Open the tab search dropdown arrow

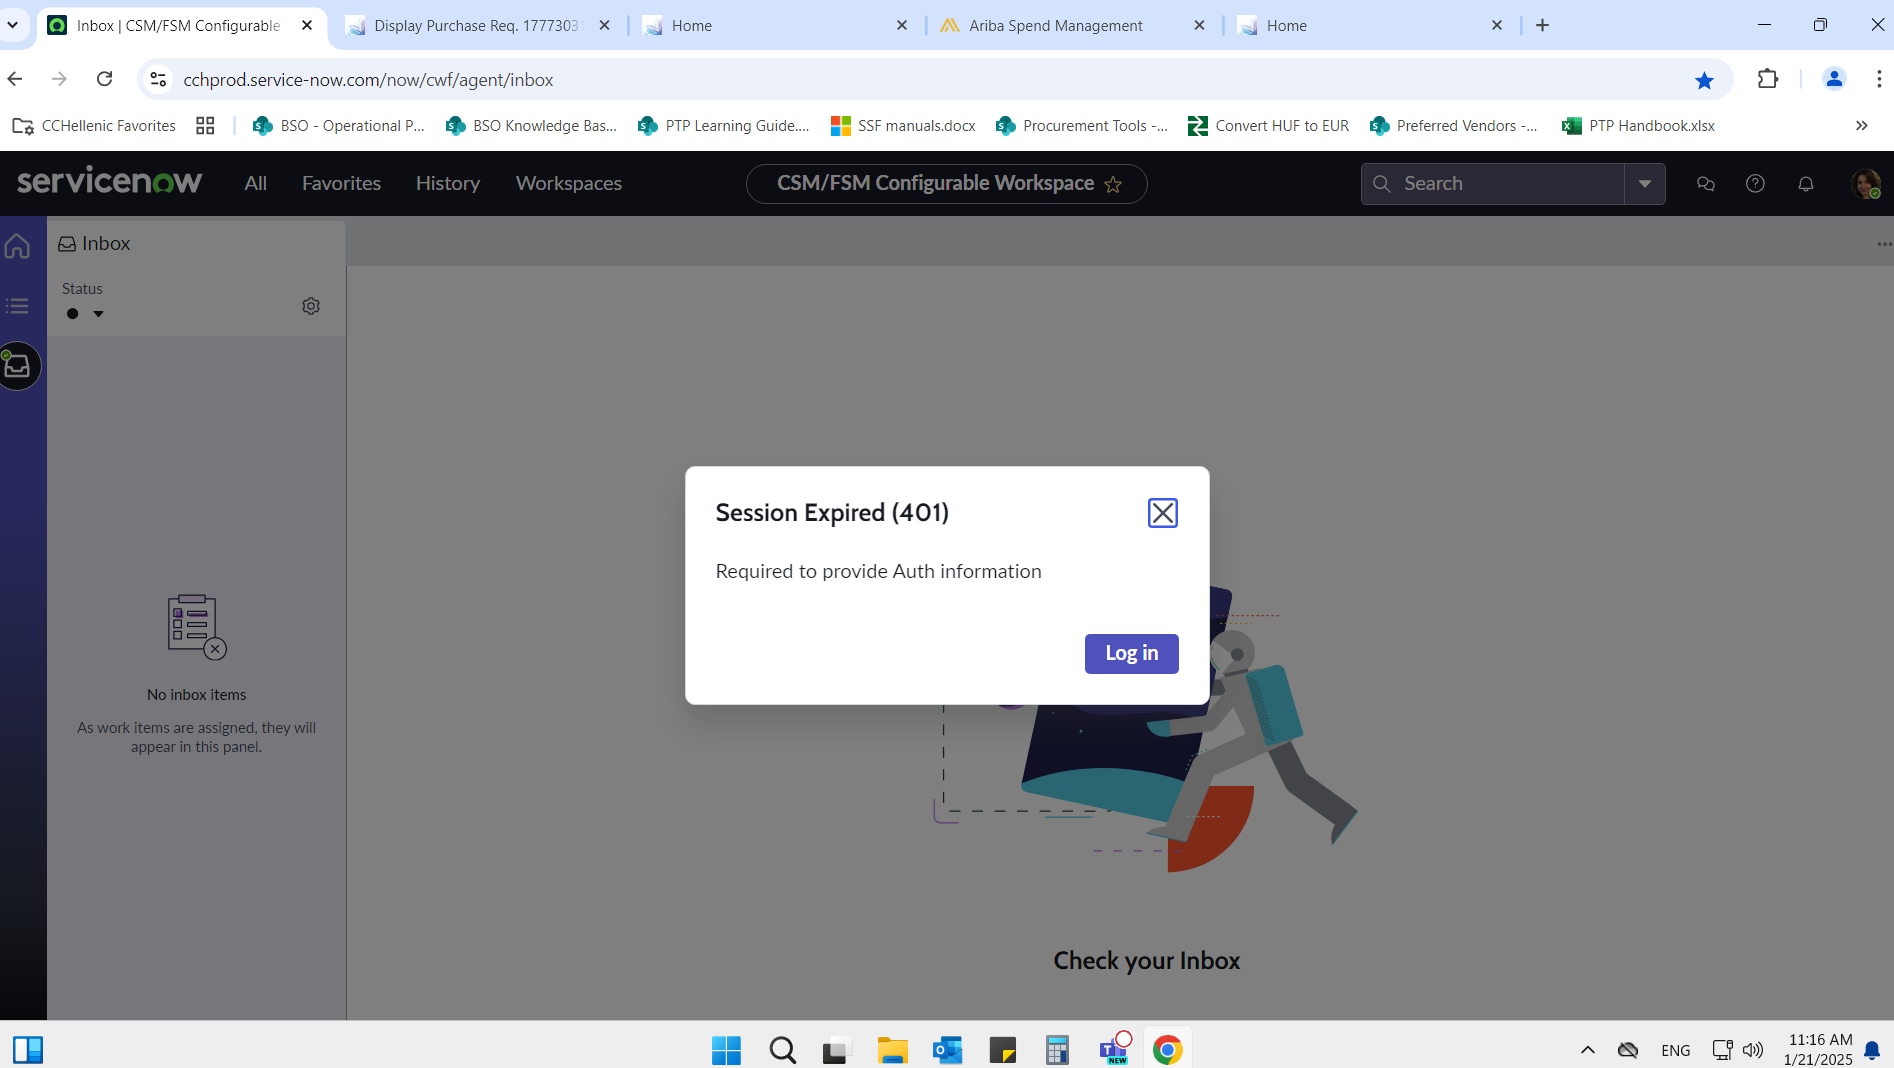coord(13,26)
